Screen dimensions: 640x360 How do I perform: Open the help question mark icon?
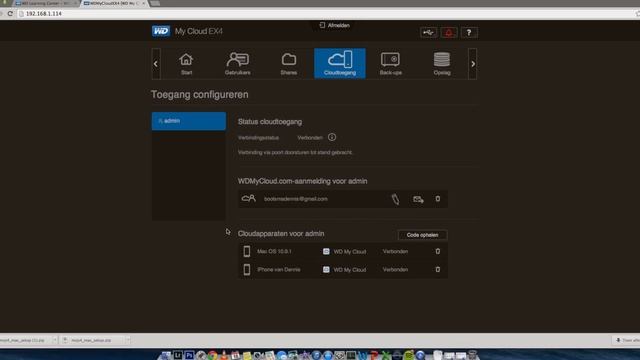(469, 33)
